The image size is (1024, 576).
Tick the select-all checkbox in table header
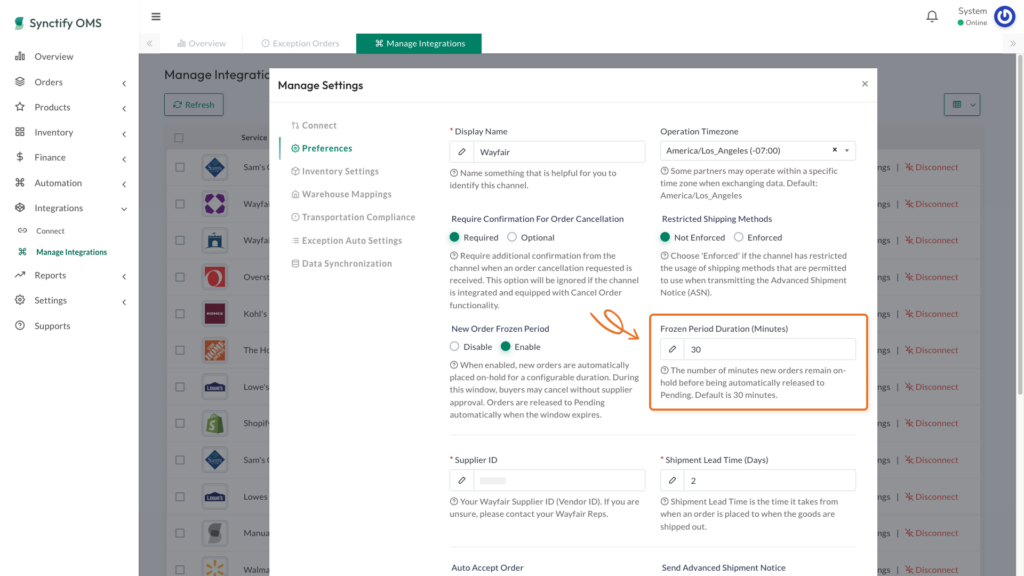pyautogui.click(x=179, y=138)
